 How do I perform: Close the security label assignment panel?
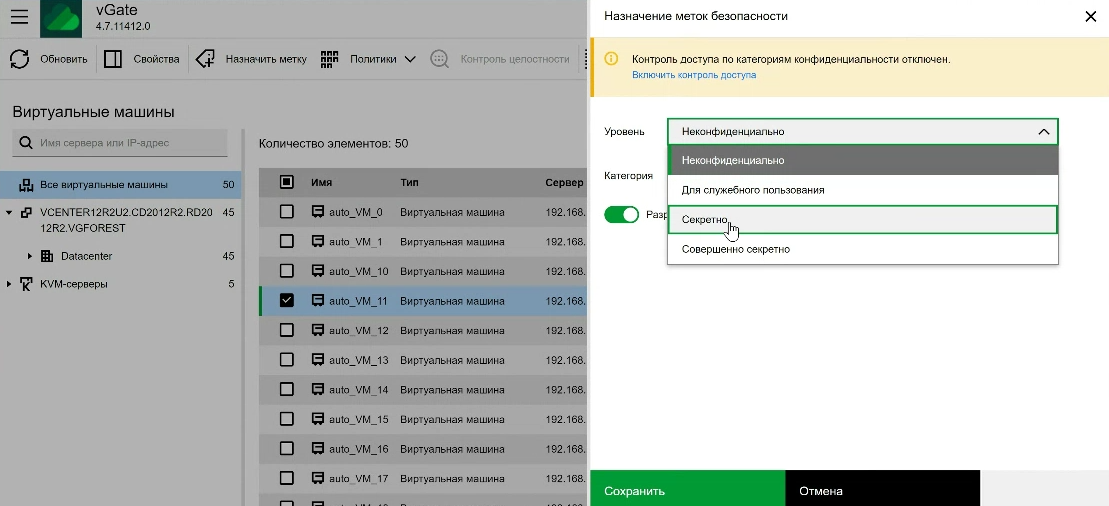(1090, 16)
